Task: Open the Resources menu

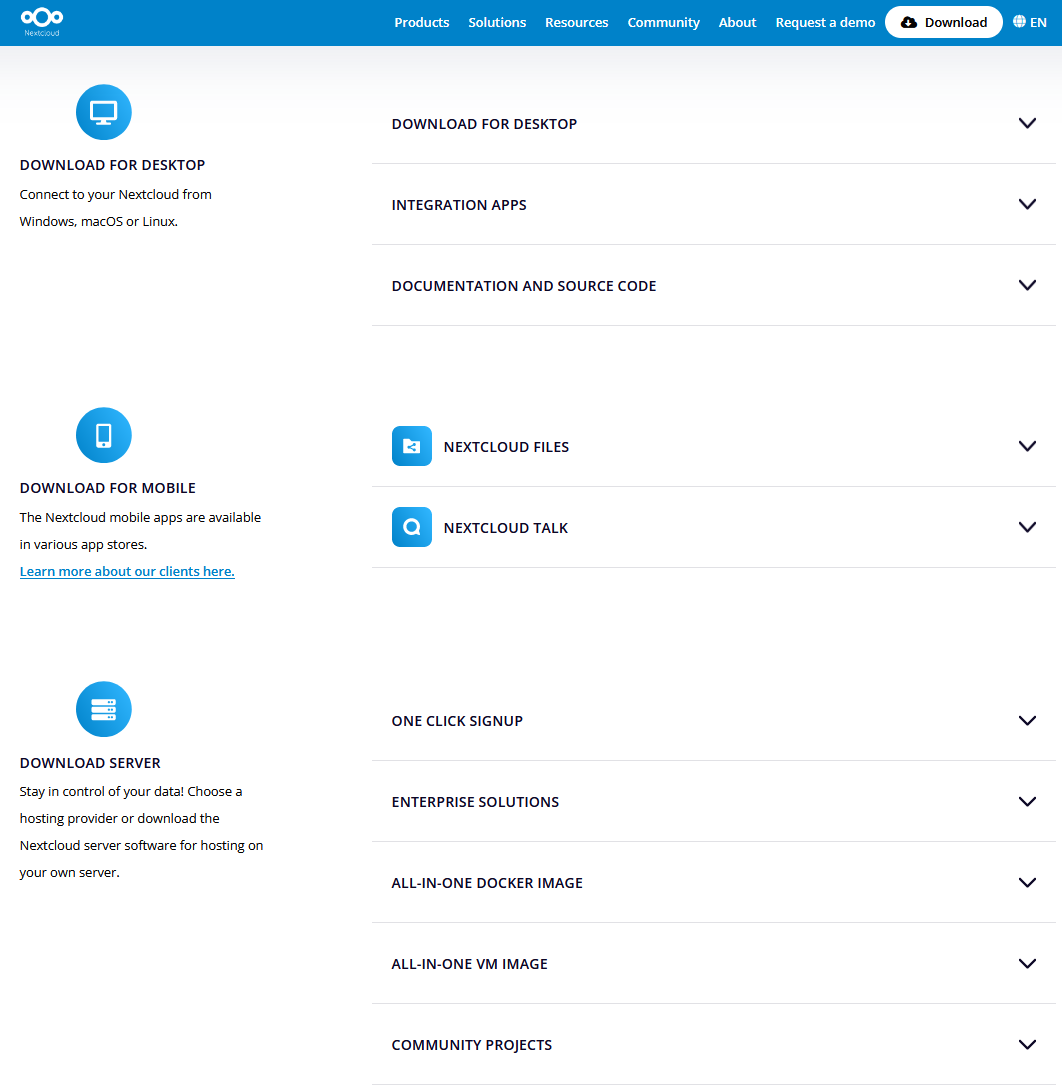Action: click(x=576, y=22)
